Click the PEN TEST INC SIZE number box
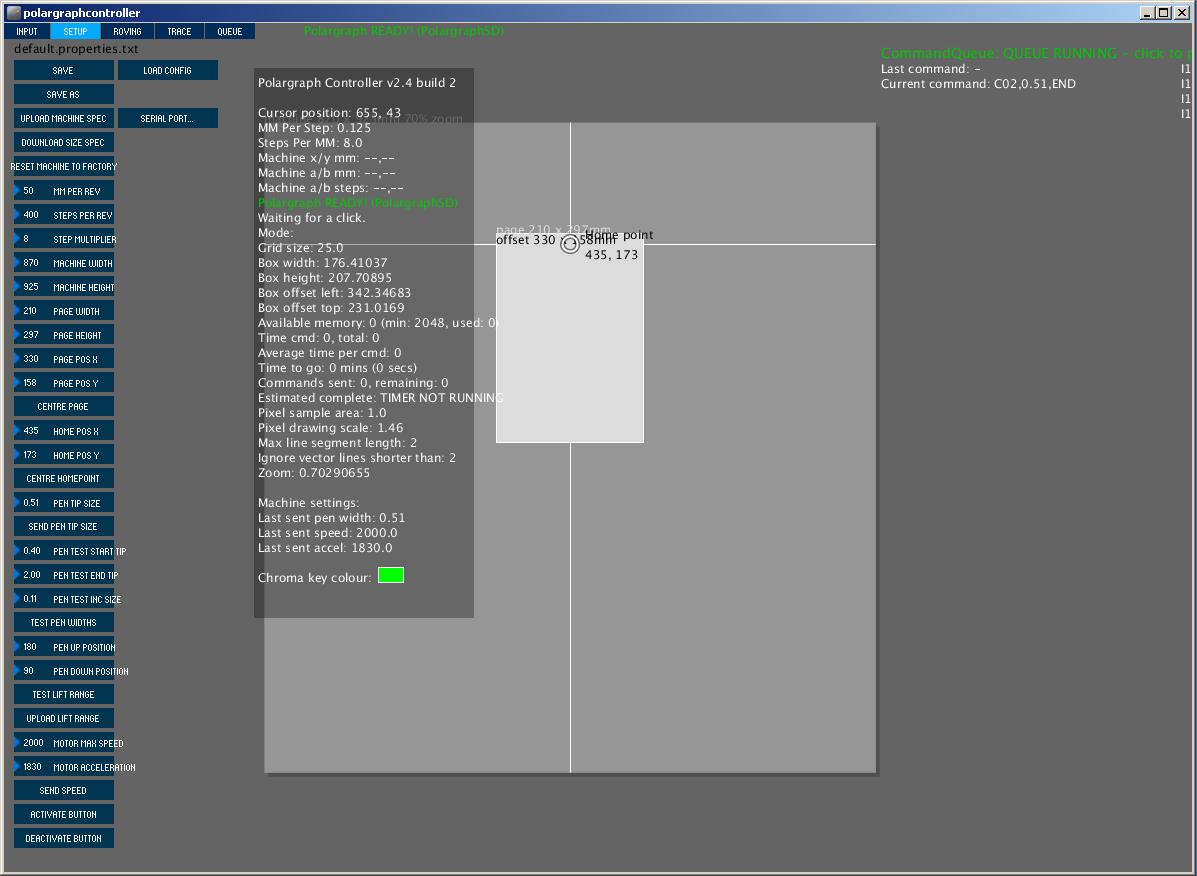Image resolution: width=1197 pixels, height=876 pixels. pos(63,599)
